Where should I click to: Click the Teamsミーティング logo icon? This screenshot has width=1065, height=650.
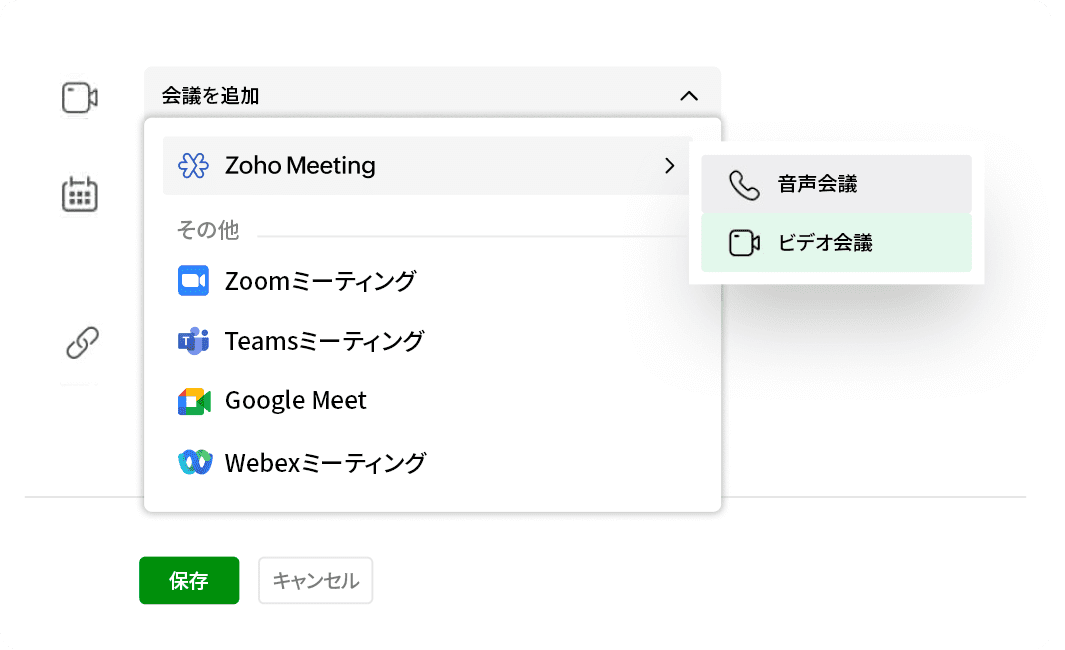(x=194, y=341)
